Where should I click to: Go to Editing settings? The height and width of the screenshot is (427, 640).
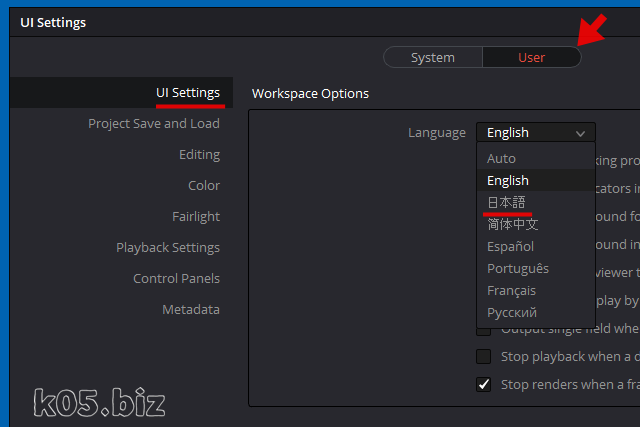(199, 155)
